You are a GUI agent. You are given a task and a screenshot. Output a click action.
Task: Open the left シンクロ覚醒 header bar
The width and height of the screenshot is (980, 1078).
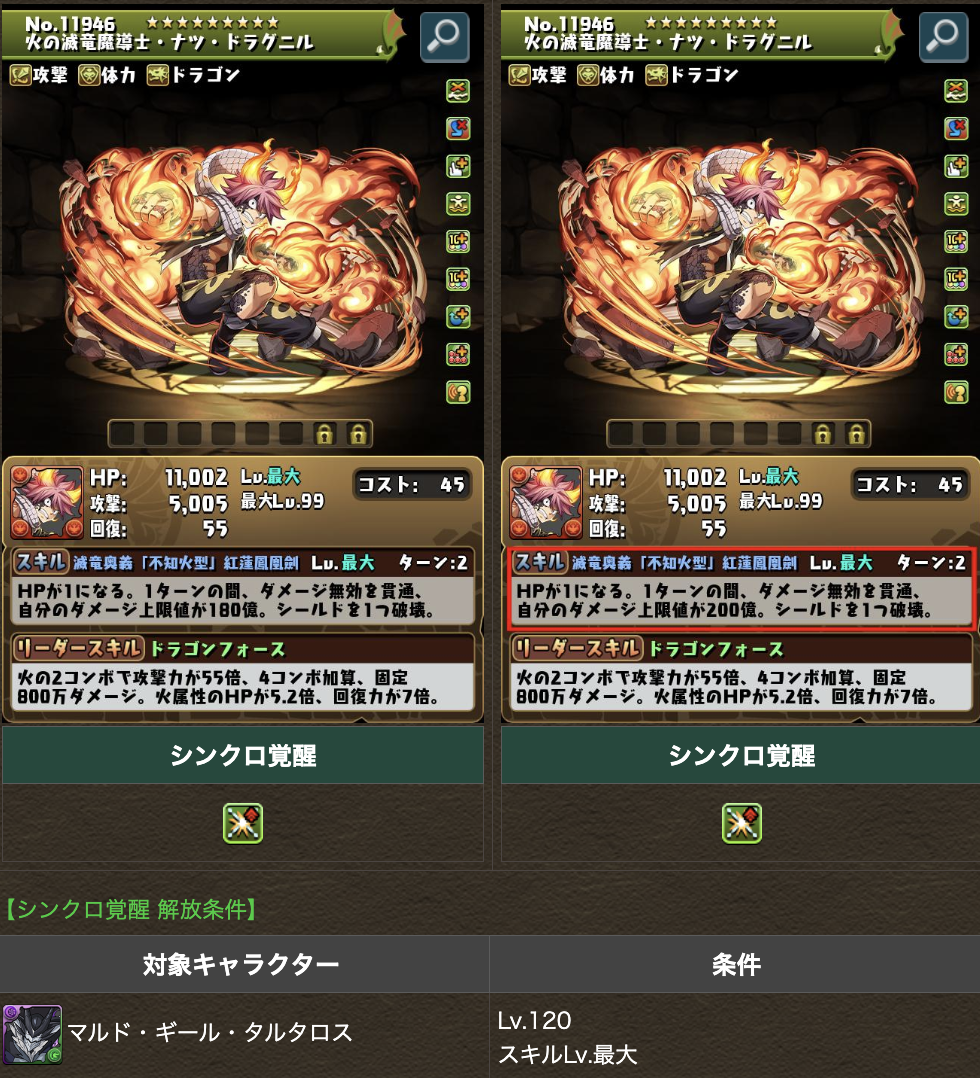(243, 756)
